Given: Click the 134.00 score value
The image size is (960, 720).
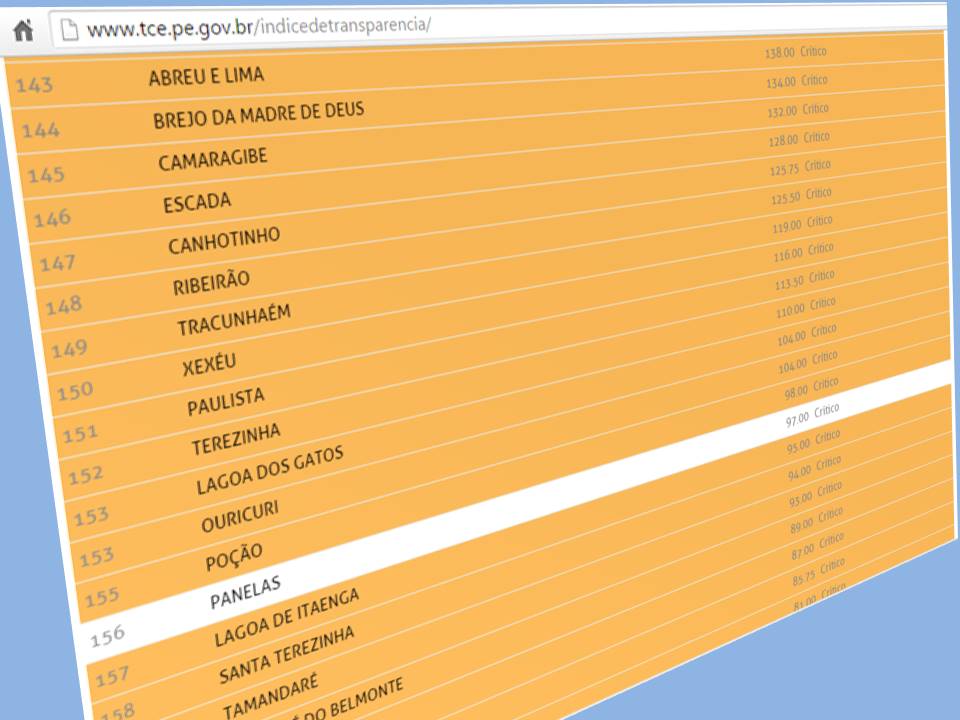Looking at the screenshot, I should coord(781,81).
